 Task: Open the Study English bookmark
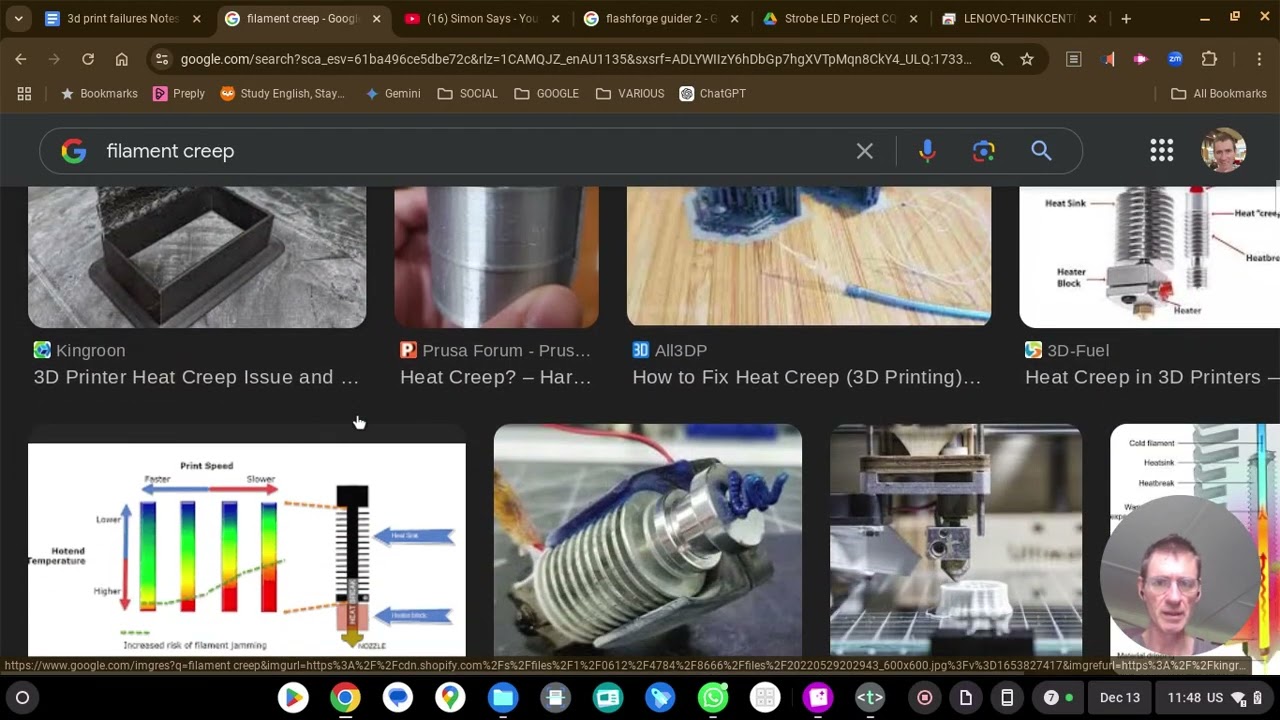282,93
